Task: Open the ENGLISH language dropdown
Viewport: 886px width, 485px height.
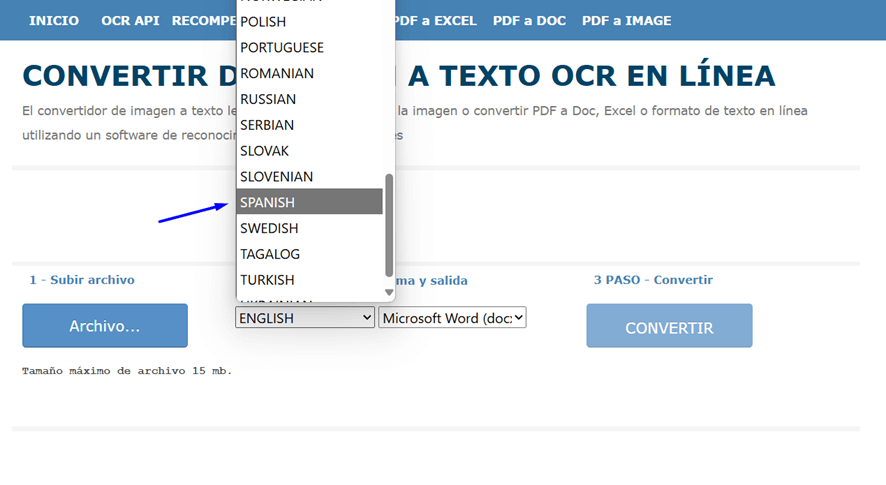Action: [x=305, y=318]
